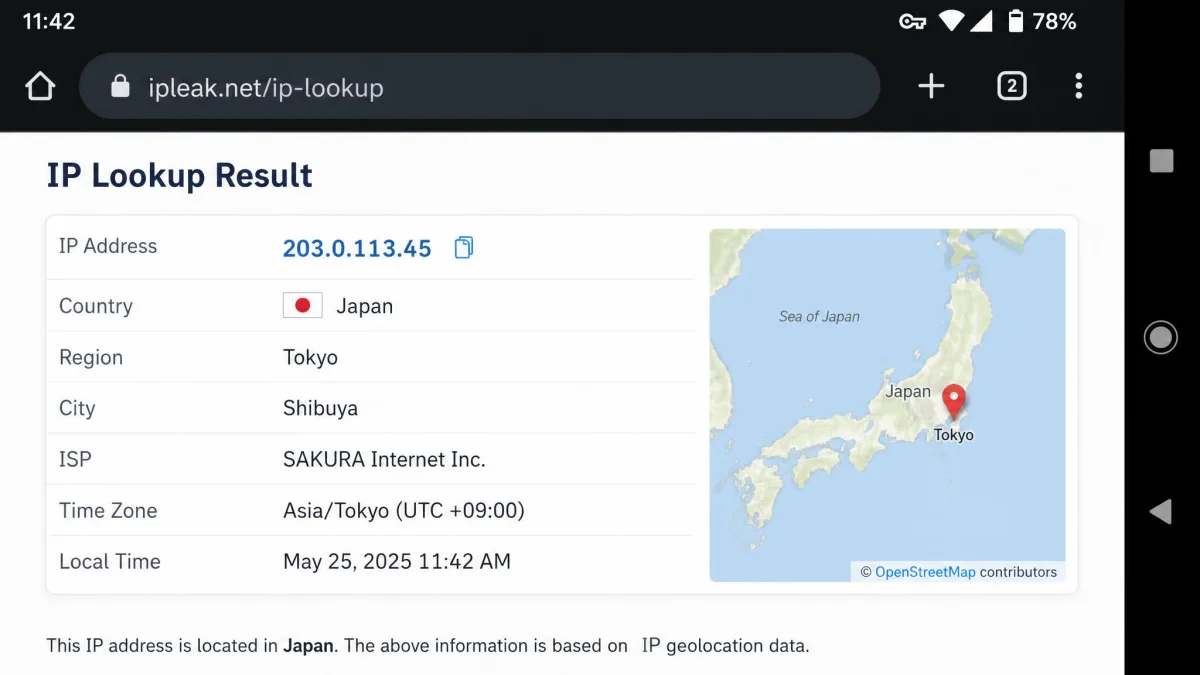The height and width of the screenshot is (675, 1200).
Task: Click the Country value Japan
Action: [364, 306]
